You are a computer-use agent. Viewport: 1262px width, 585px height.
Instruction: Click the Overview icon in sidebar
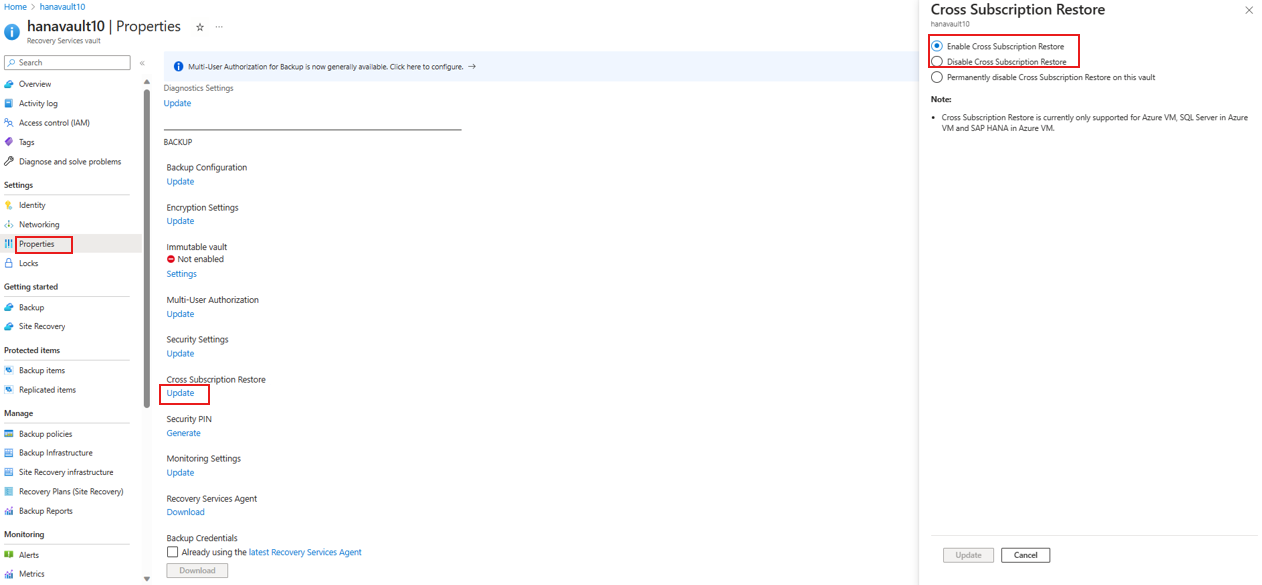click(x=9, y=84)
